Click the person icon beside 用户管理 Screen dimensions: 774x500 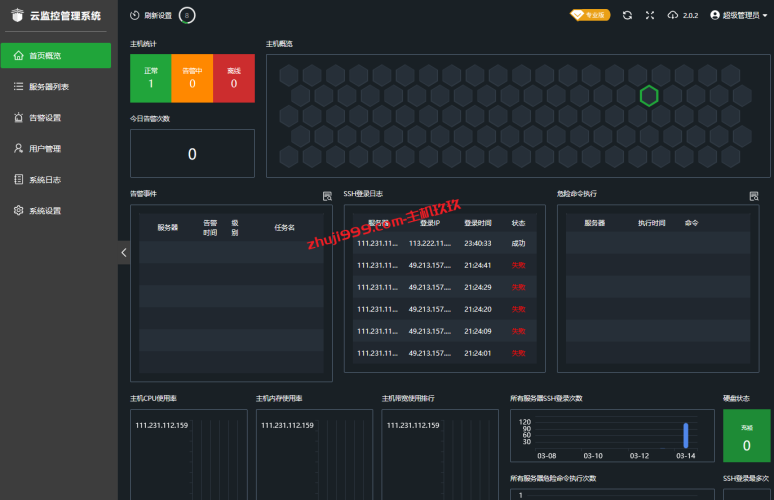(x=18, y=148)
